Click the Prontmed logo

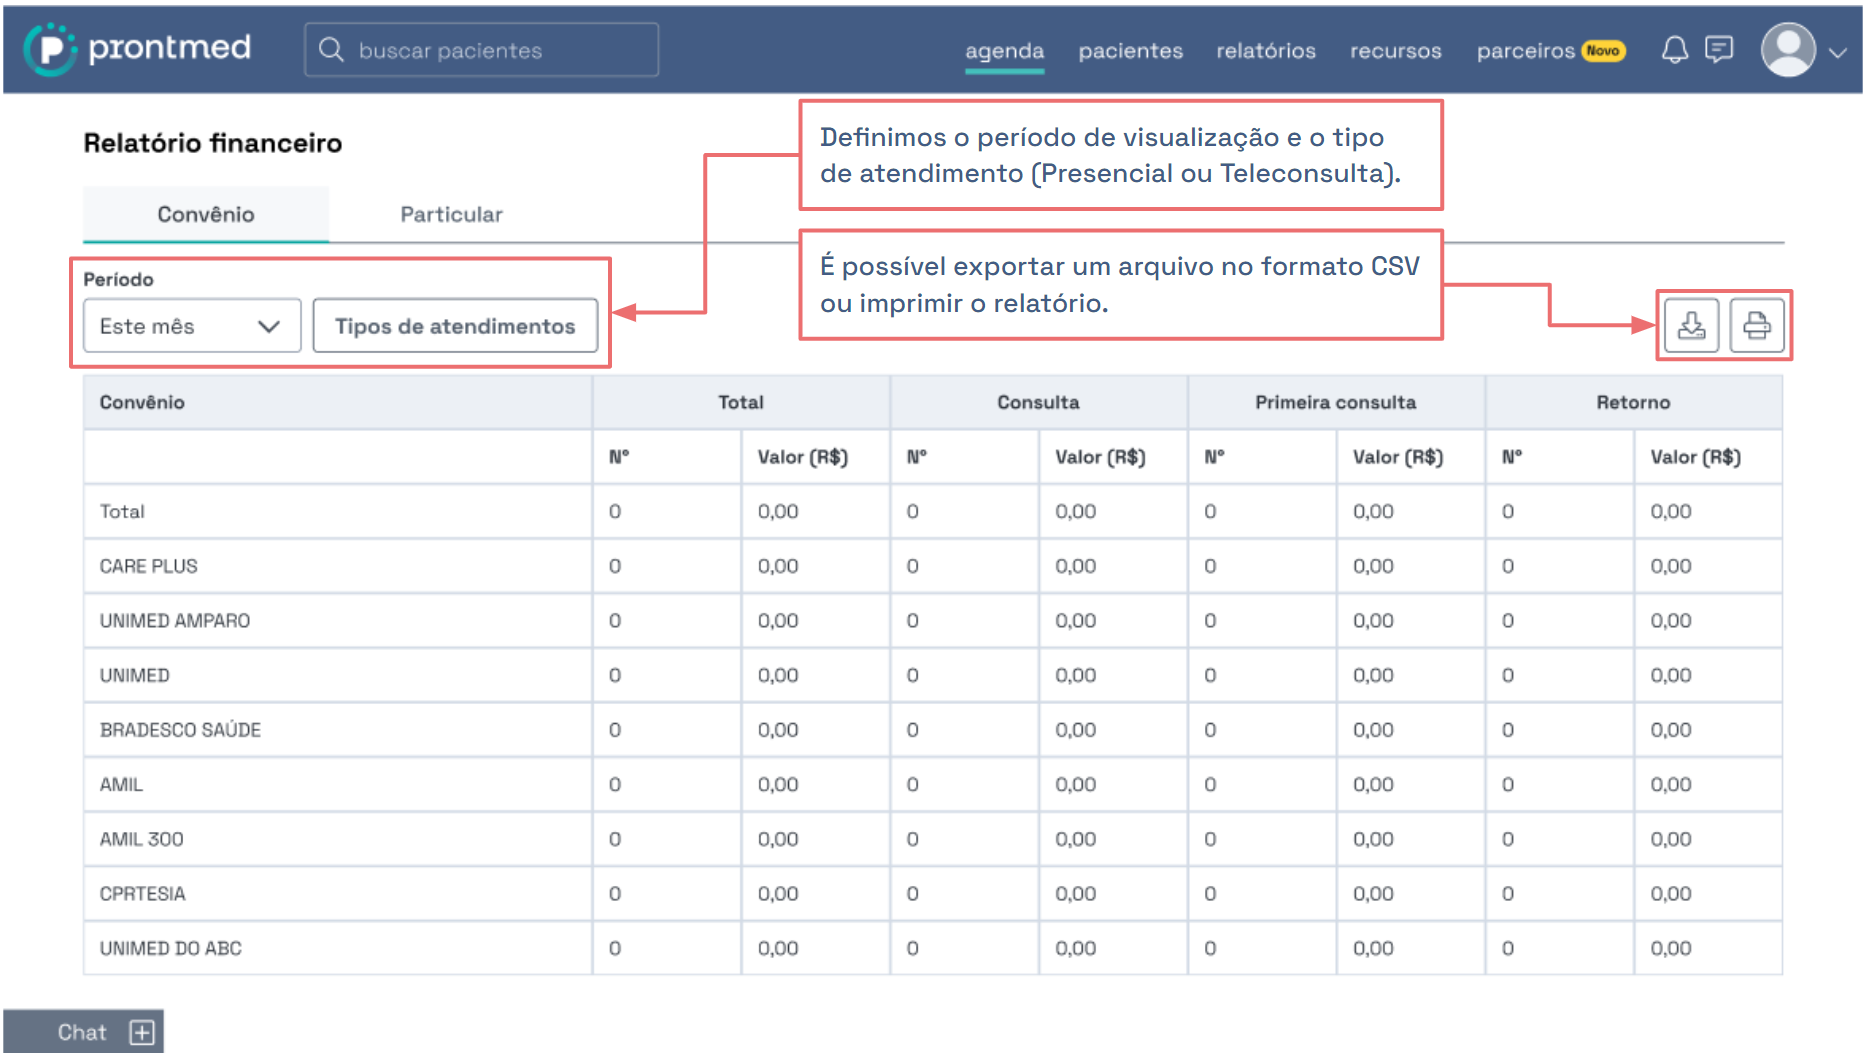[x=138, y=49]
